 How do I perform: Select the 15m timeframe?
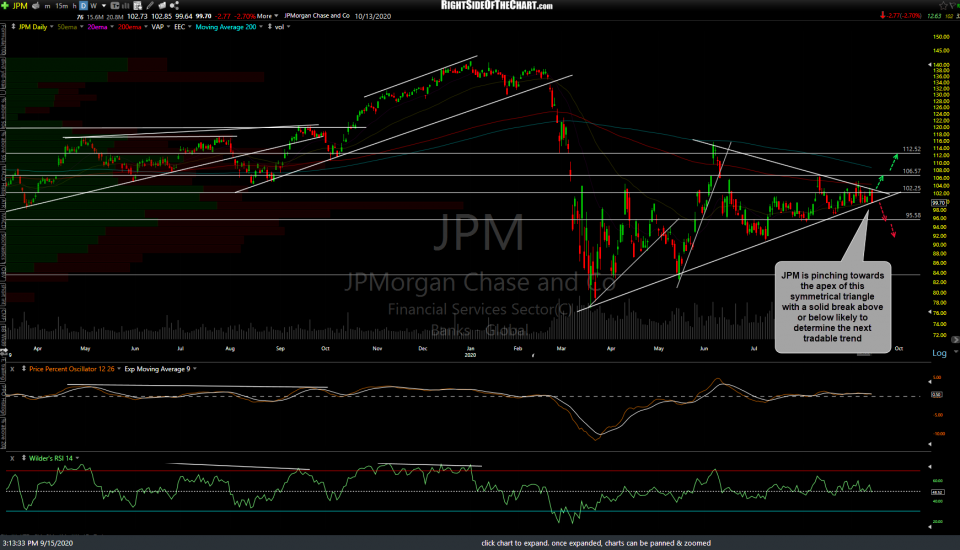61,6
